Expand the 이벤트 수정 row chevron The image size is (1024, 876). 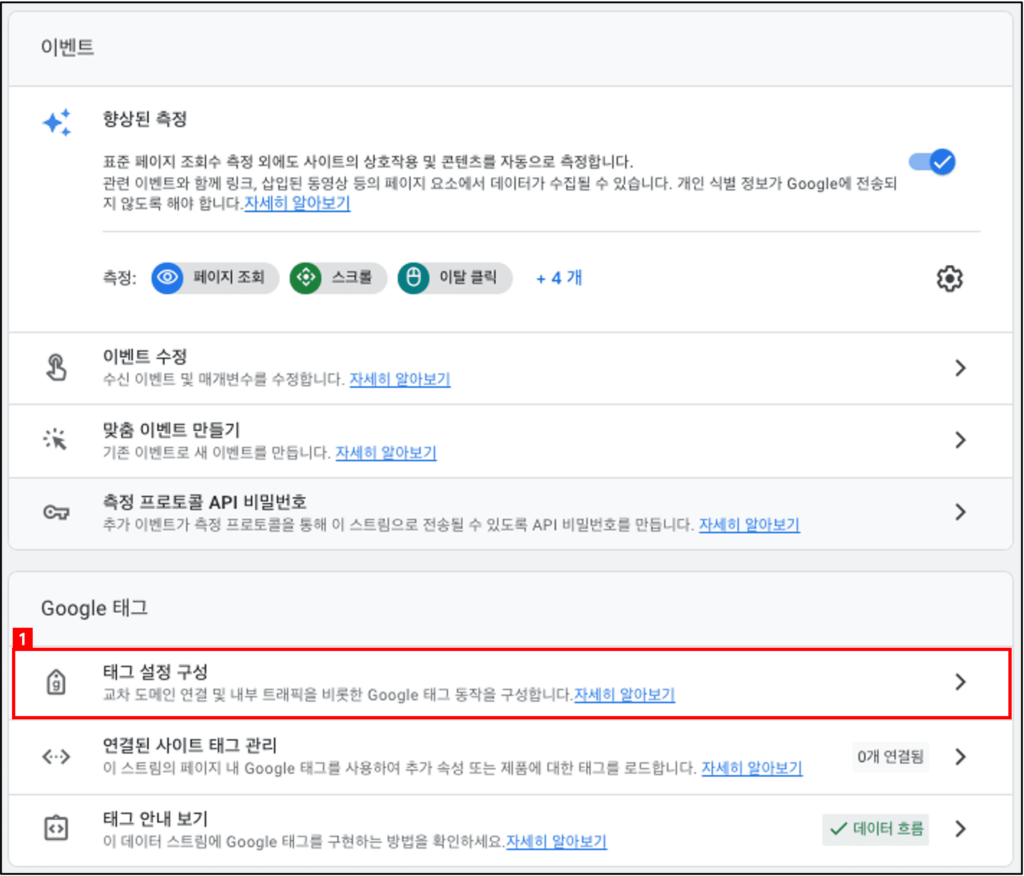tap(960, 368)
